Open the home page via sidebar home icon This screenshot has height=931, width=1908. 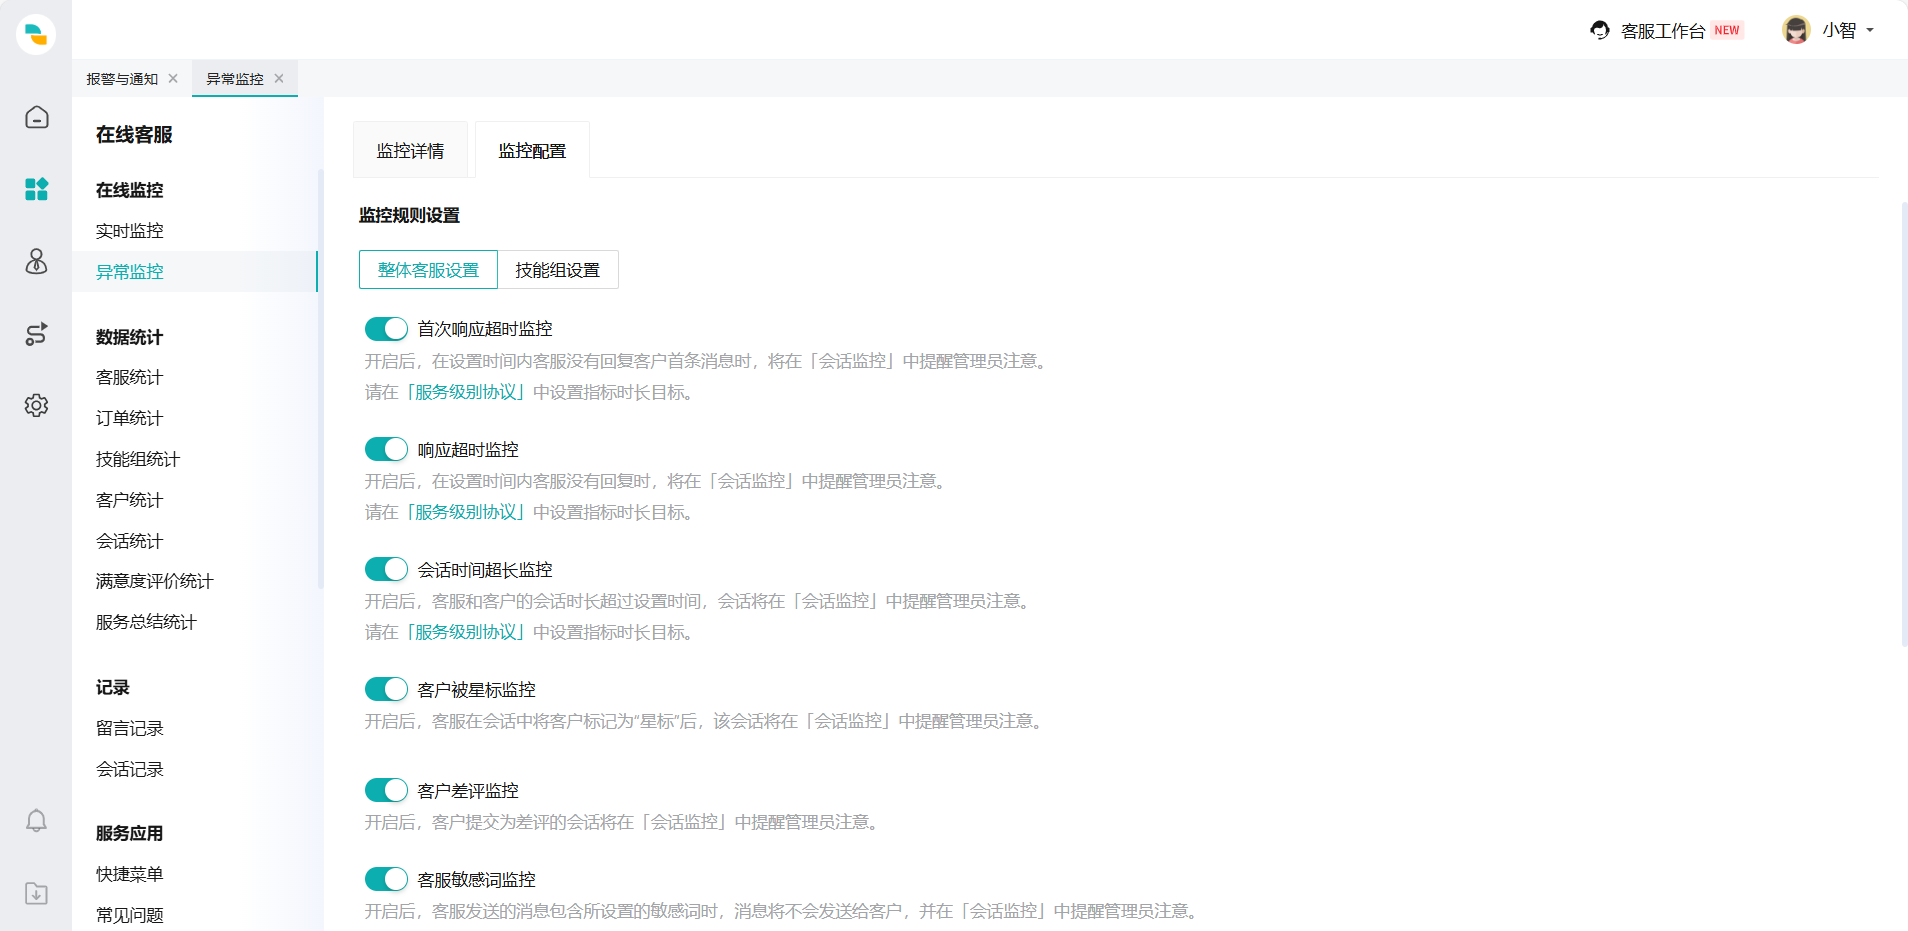(x=36, y=117)
